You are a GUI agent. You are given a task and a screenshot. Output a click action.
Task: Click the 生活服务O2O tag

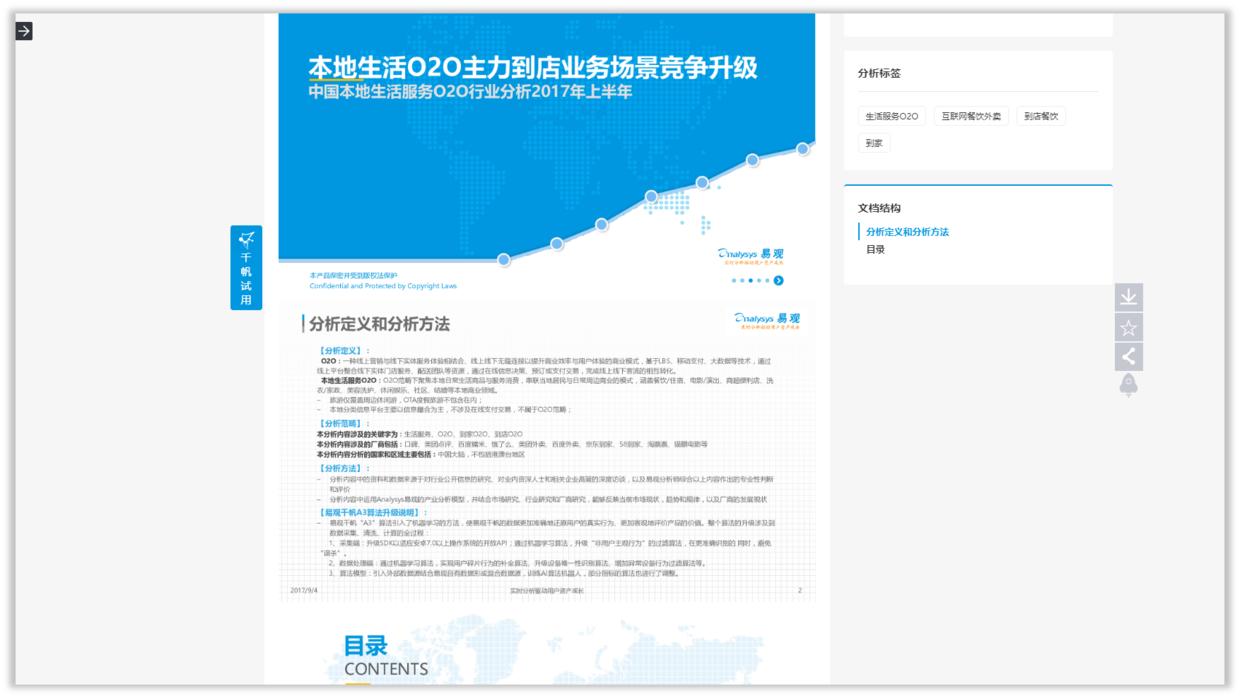click(x=891, y=115)
